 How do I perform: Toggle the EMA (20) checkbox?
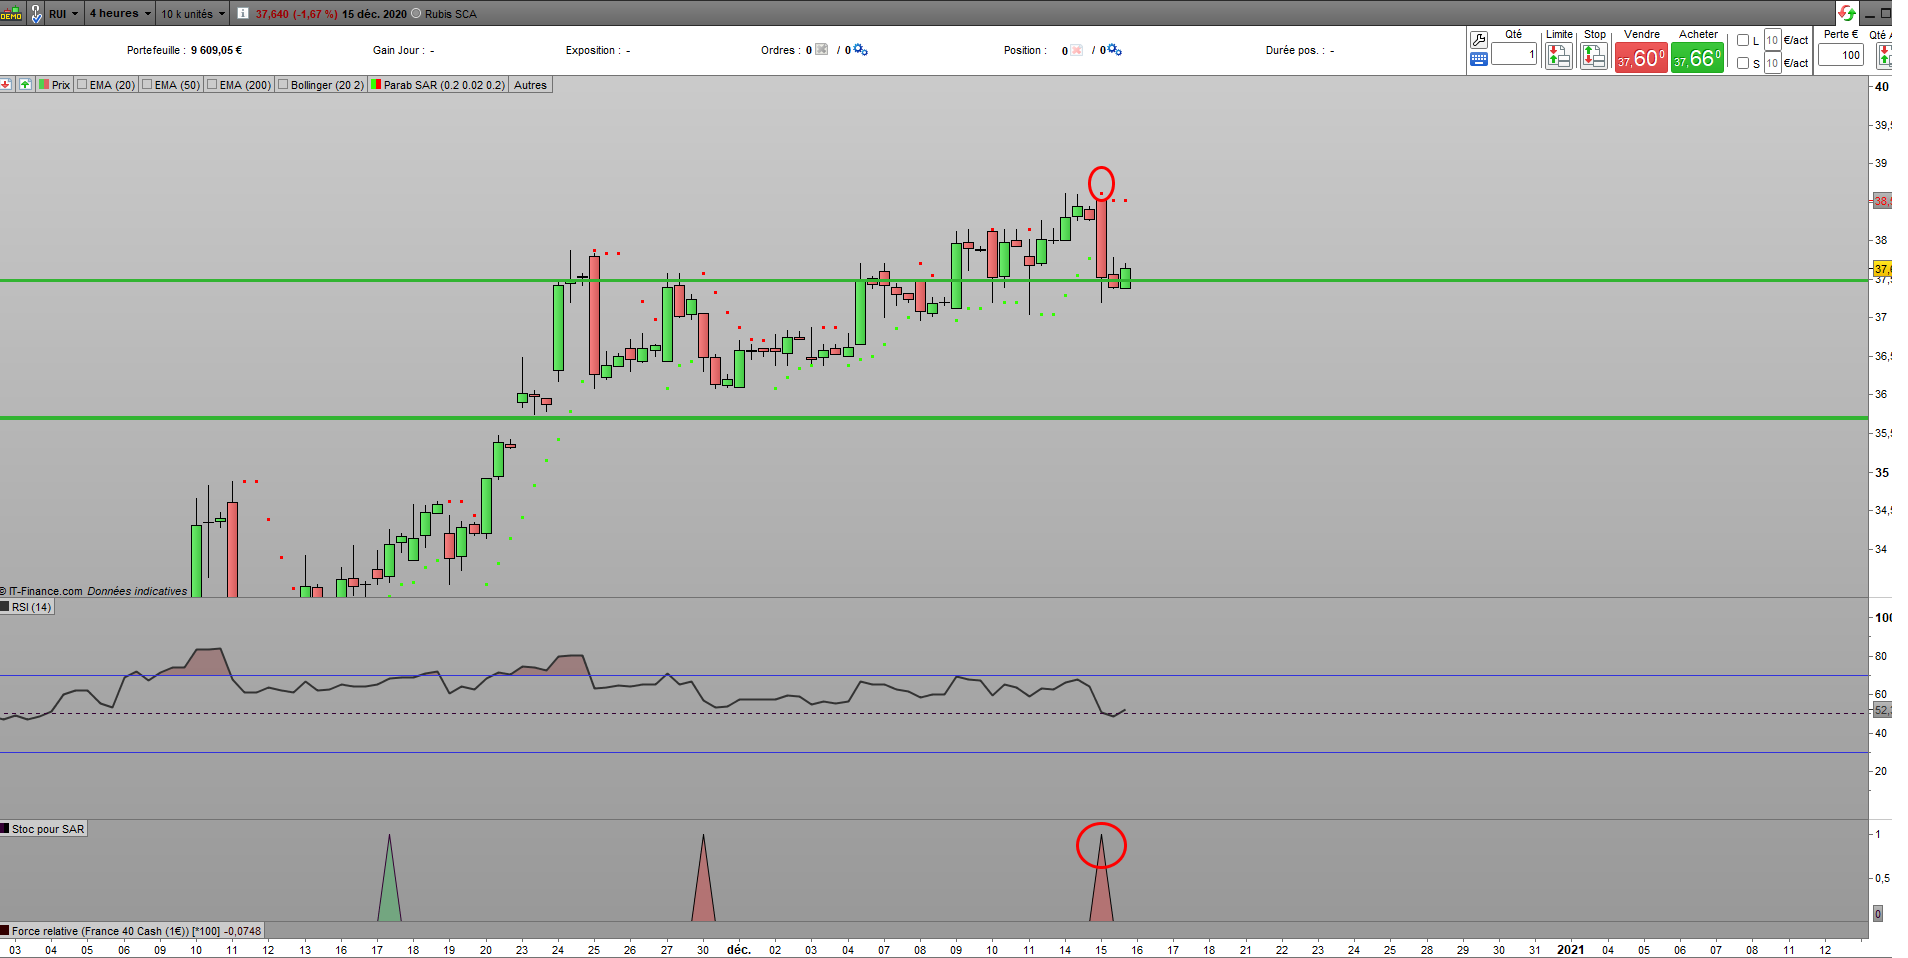[x=83, y=85]
